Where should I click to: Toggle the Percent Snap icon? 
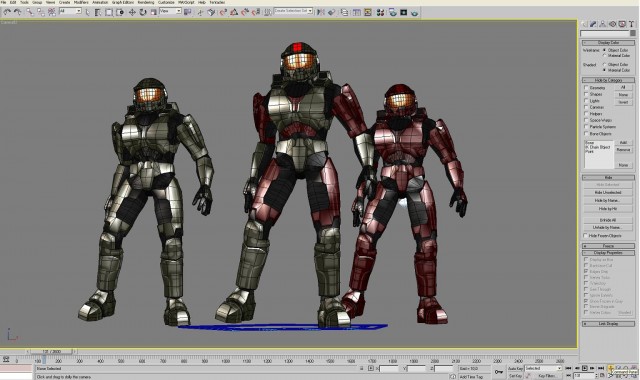(x=245, y=12)
